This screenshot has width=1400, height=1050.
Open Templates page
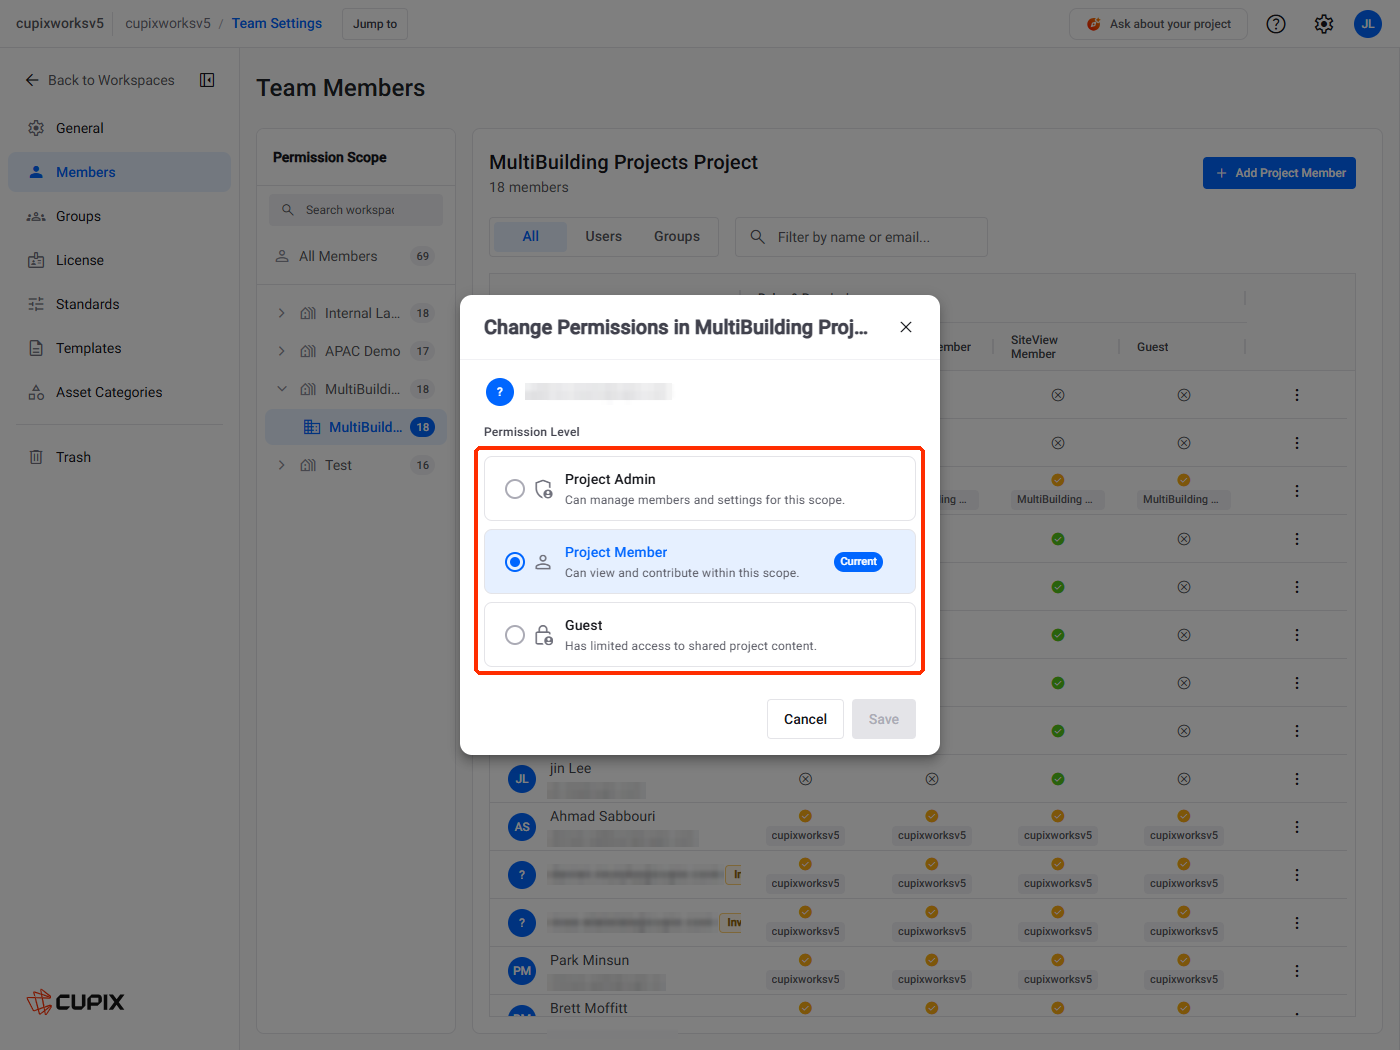click(119, 348)
